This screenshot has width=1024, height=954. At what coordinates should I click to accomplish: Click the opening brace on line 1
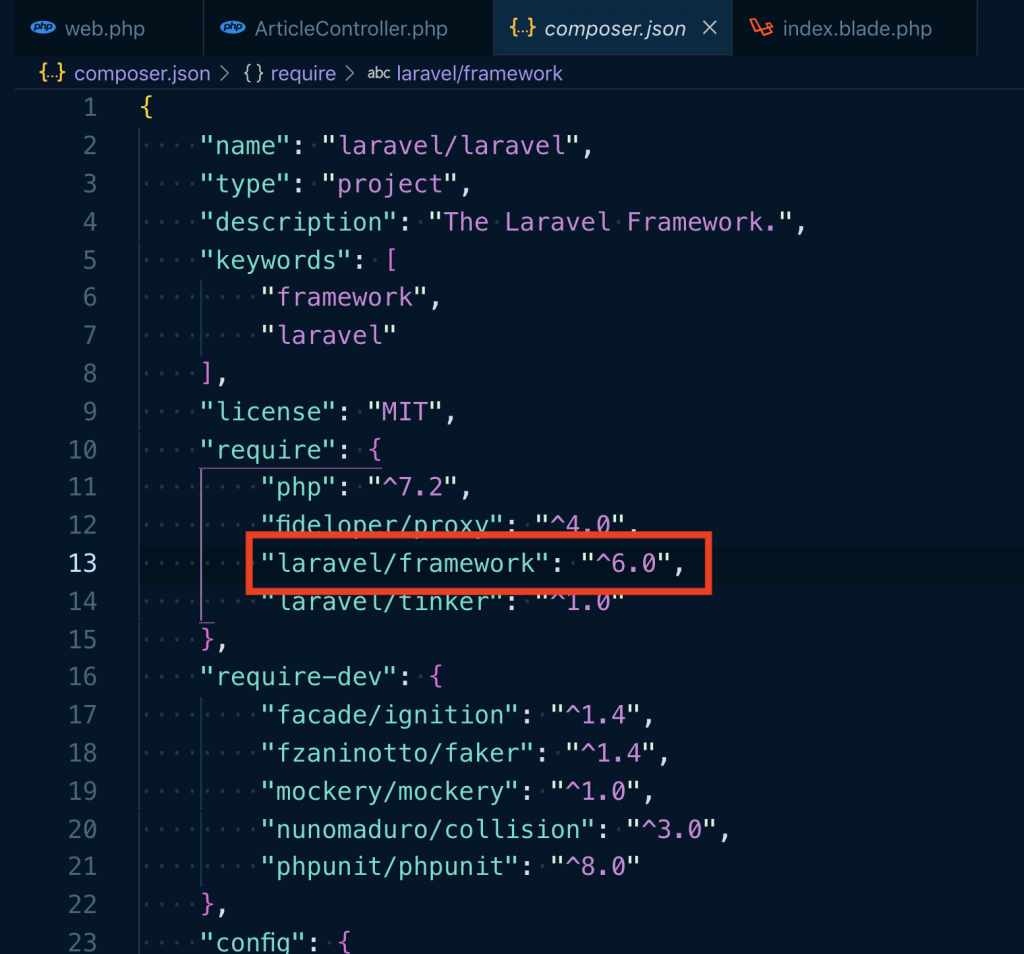pos(146,108)
